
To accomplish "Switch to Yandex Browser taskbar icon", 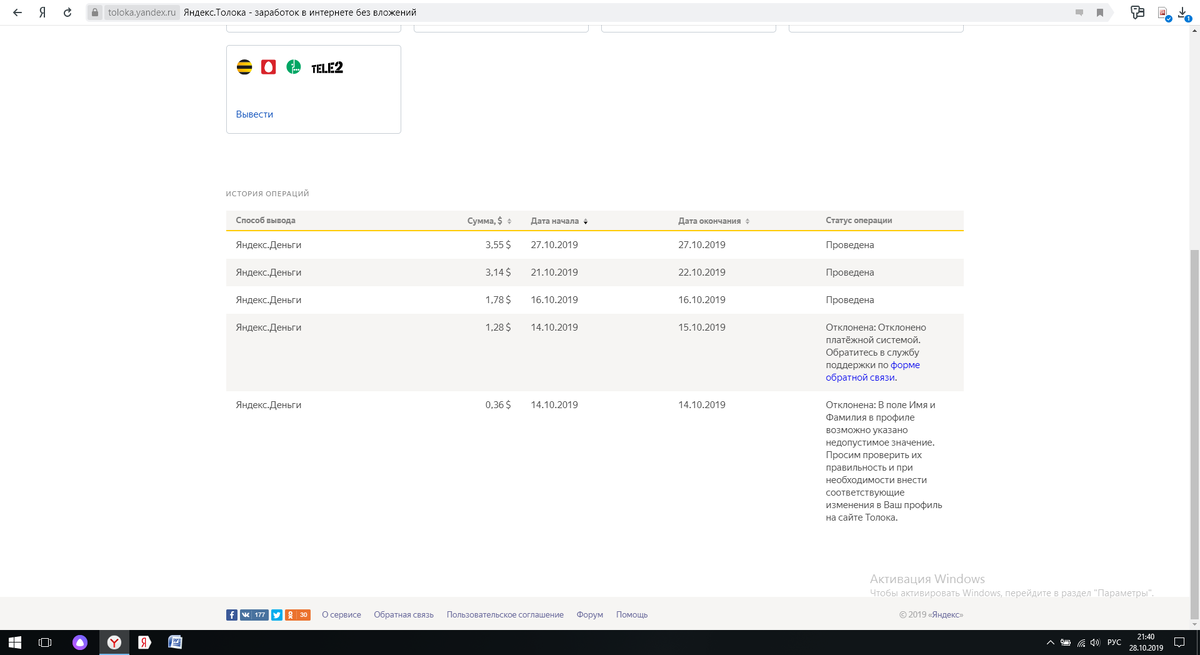I will 115,642.
